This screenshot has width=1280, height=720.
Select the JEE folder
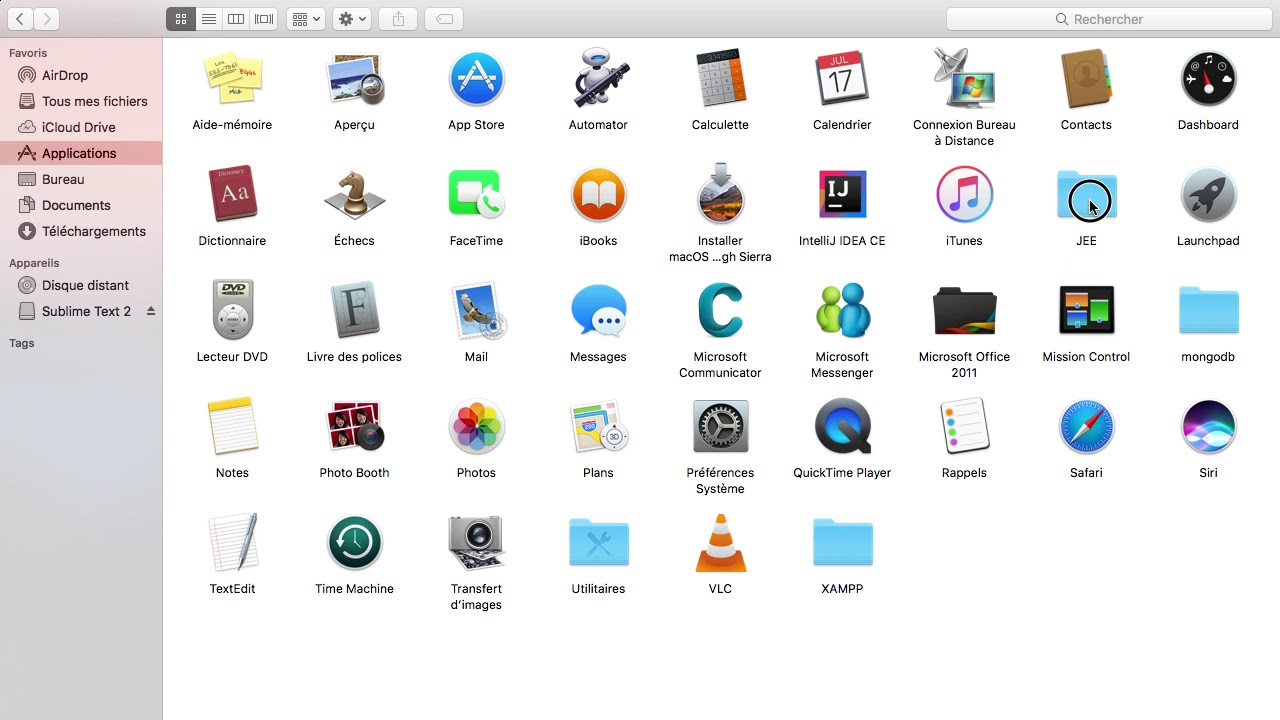coord(1086,195)
